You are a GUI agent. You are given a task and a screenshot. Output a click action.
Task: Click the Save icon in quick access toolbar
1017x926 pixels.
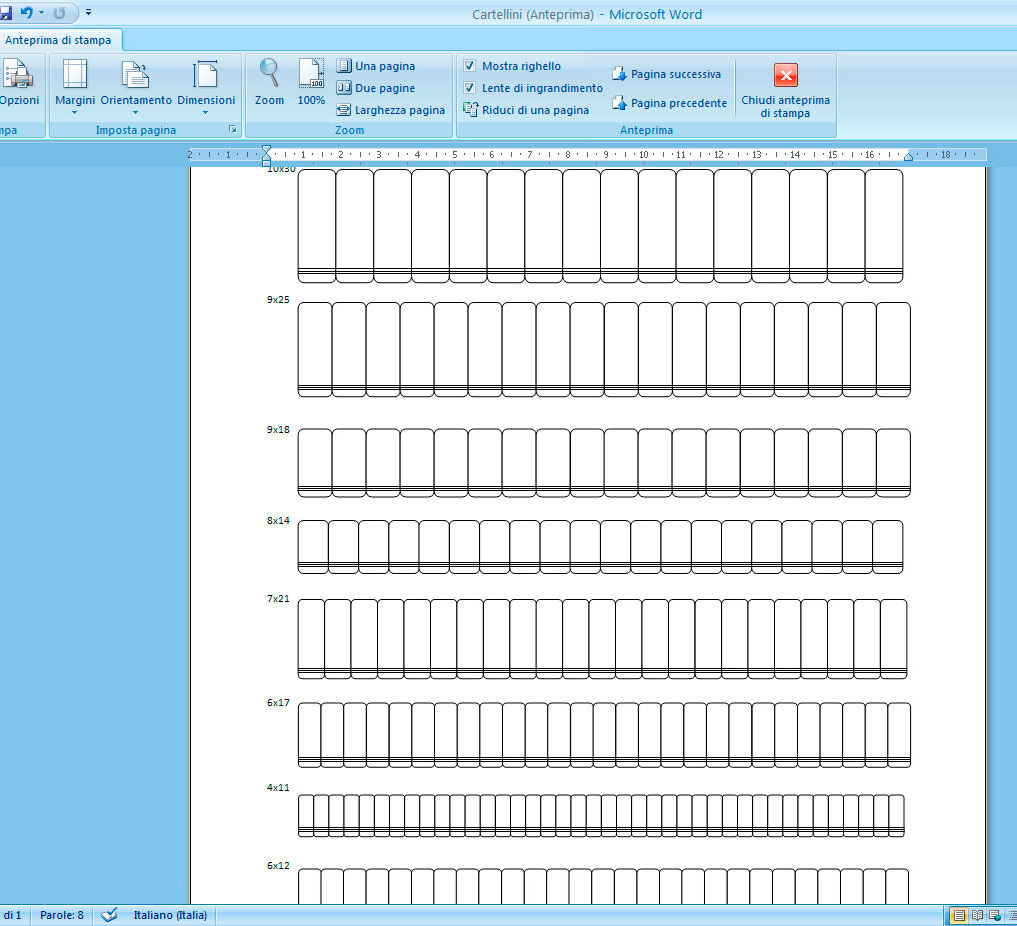[x=5, y=14]
